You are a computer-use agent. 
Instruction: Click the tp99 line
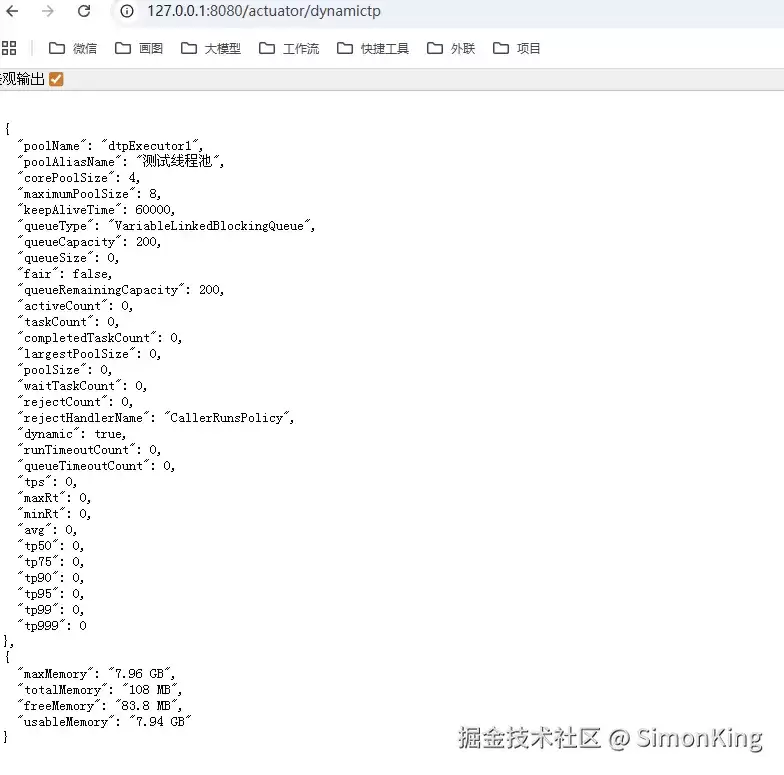coord(50,610)
